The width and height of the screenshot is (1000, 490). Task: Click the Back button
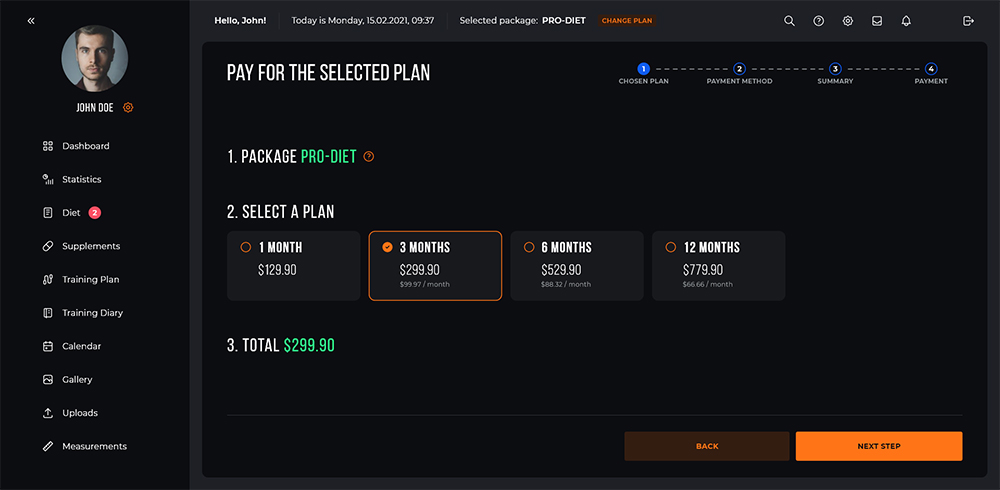point(707,446)
